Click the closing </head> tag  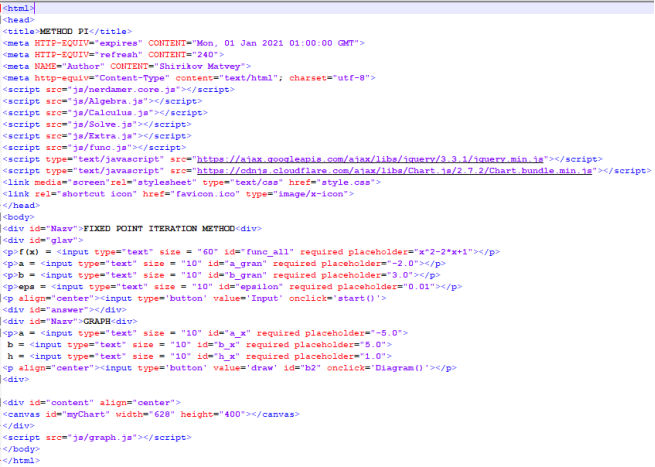(x=21, y=206)
